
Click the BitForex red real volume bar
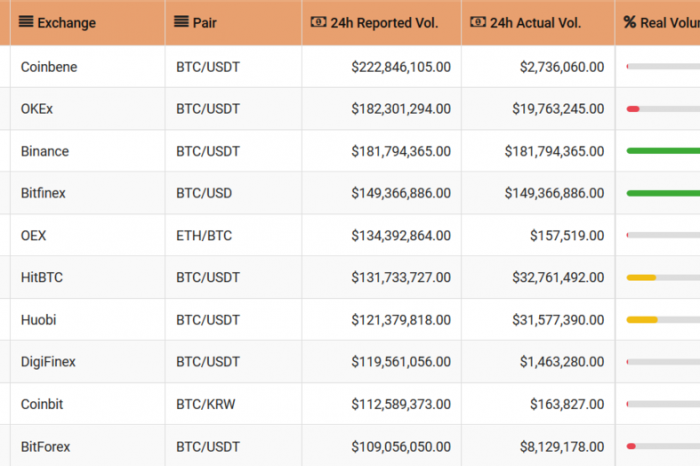click(631, 446)
